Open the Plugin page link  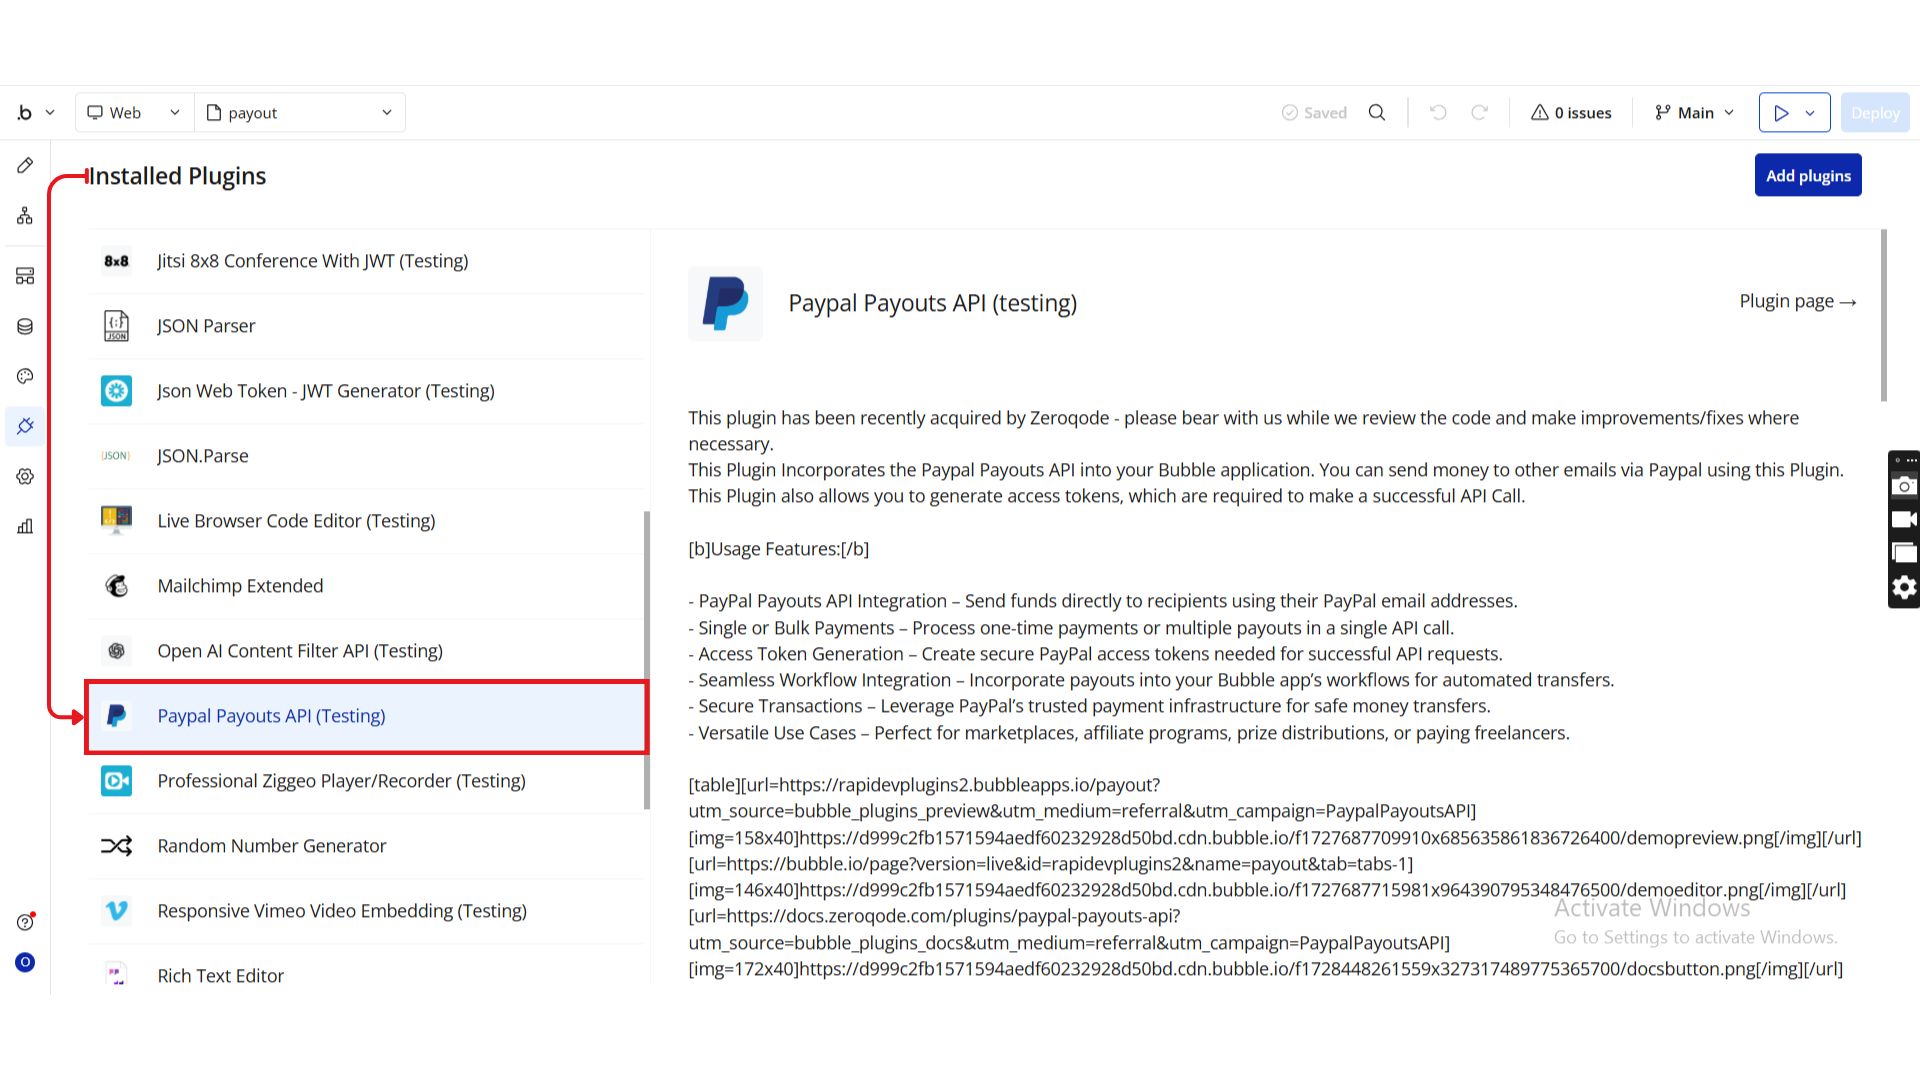click(x=1797, y=302)
